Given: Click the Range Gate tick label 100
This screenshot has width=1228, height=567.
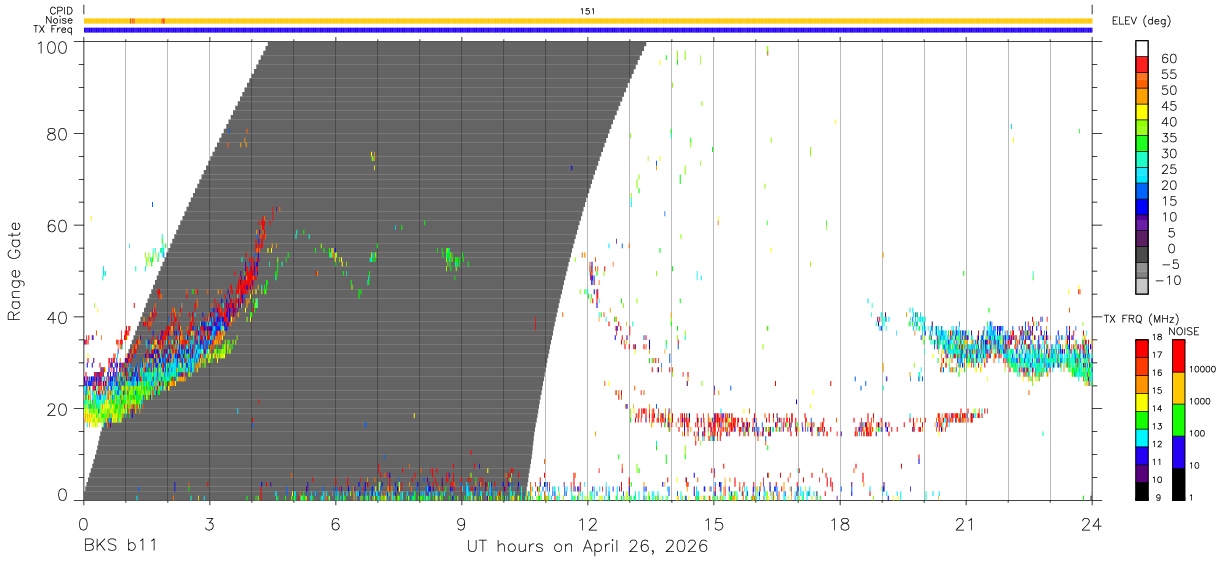Looking at the screenshot, I should click(52, 47).
